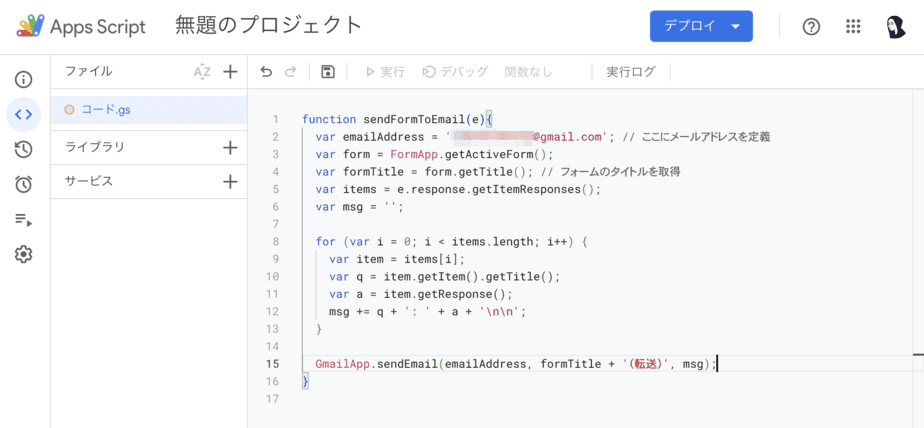Open the Executions list icon
Viewport: 924px width, 428px height.
(x=23, y=220)
